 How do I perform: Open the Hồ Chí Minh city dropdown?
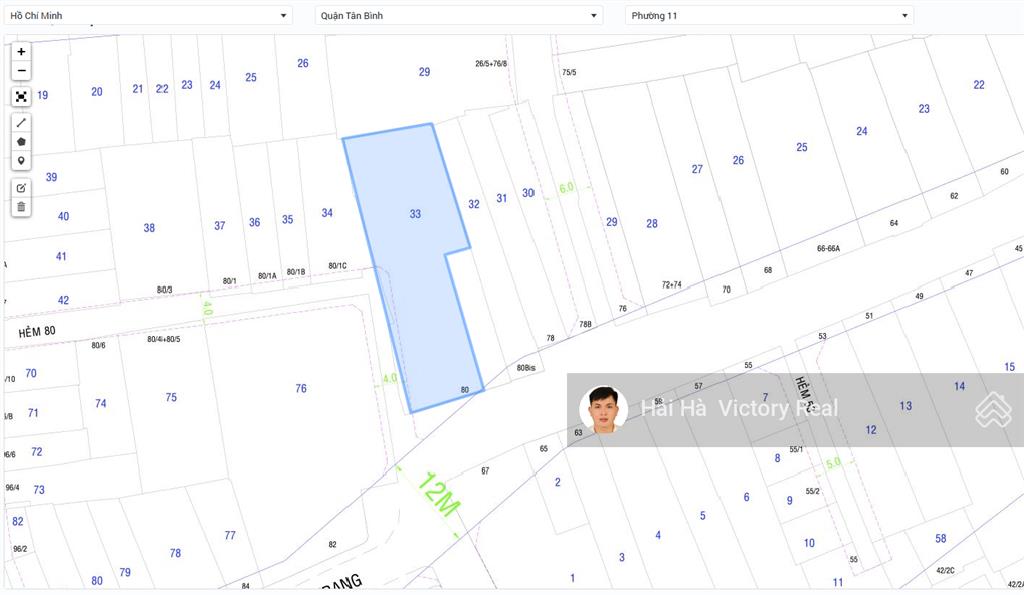click(148, 16)
